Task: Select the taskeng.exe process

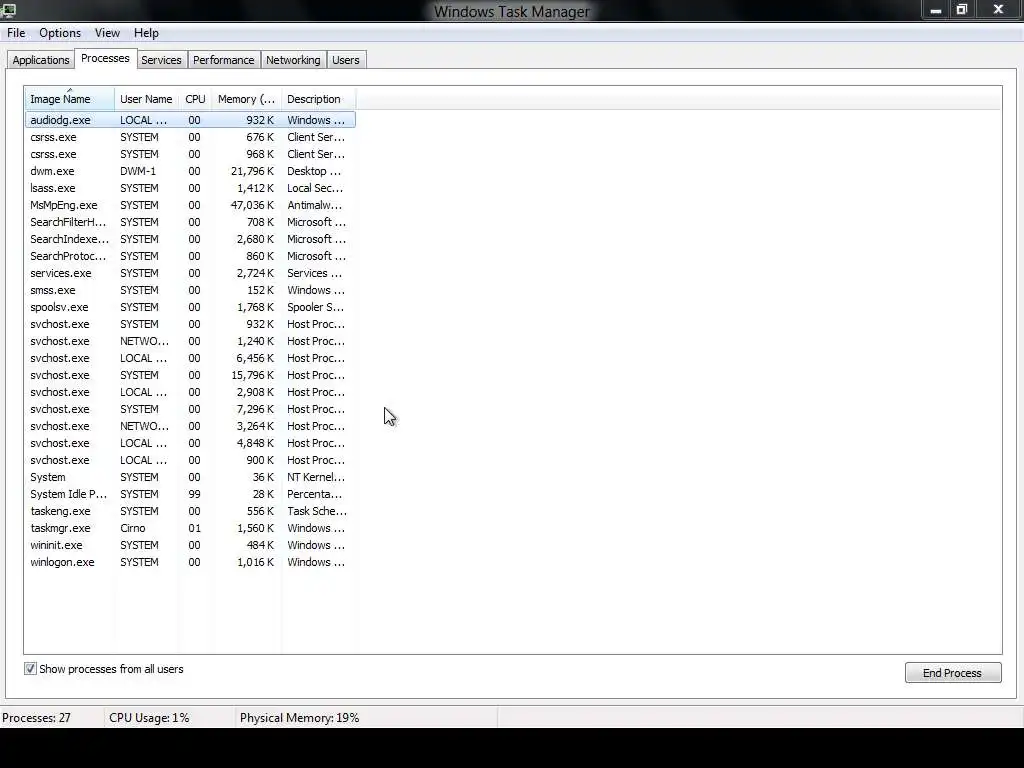Action: [x=190, y=511]
